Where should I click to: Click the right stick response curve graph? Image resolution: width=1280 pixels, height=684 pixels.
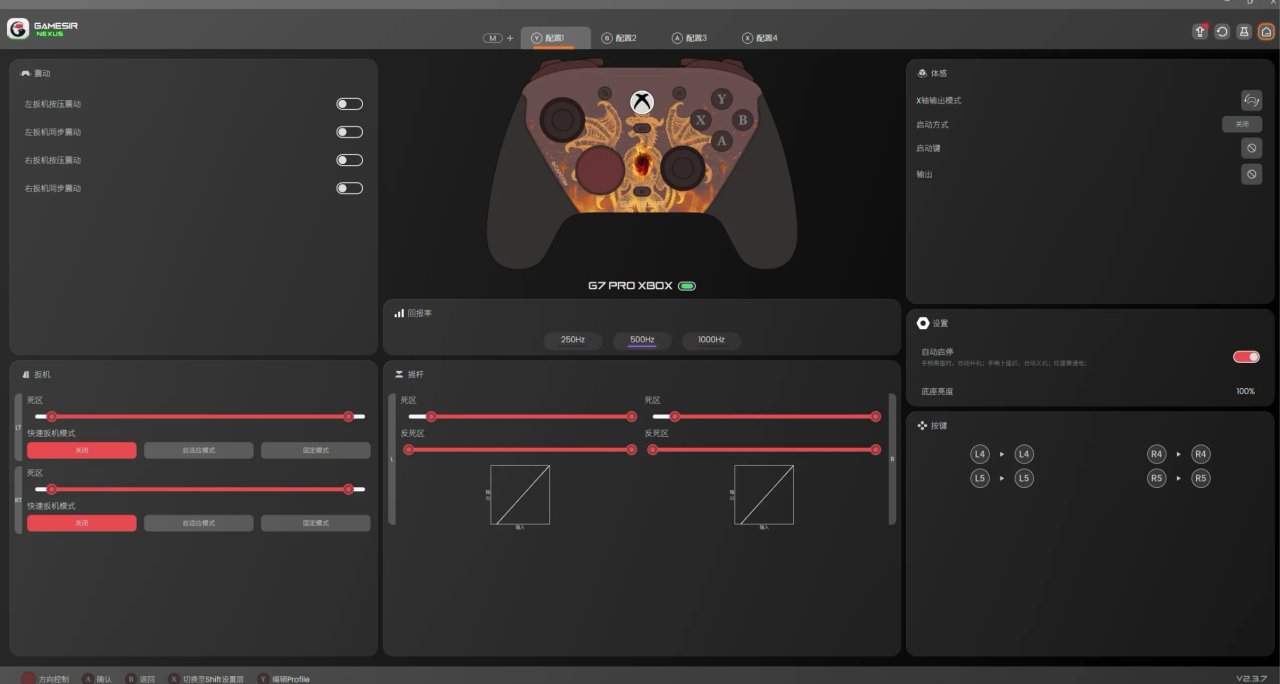pyautogui.click(x=764, y=494)
